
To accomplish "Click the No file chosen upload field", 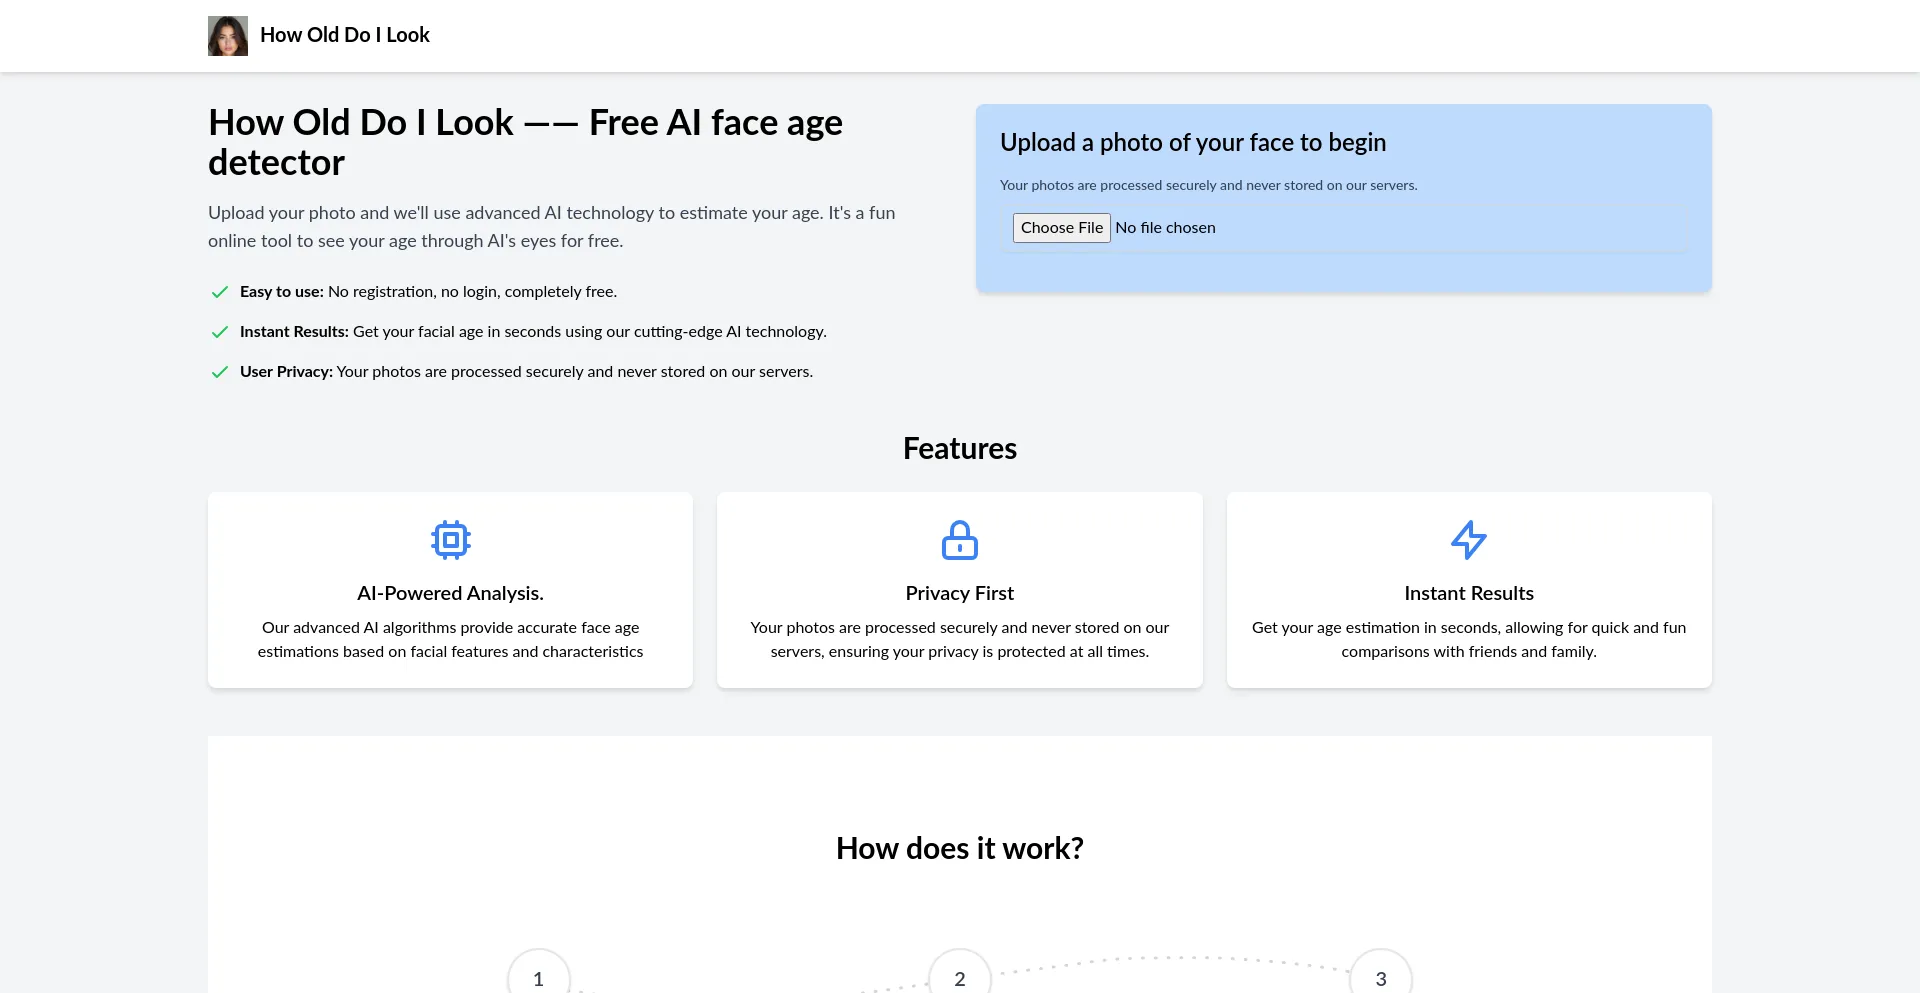I will tap(1345, 228).
